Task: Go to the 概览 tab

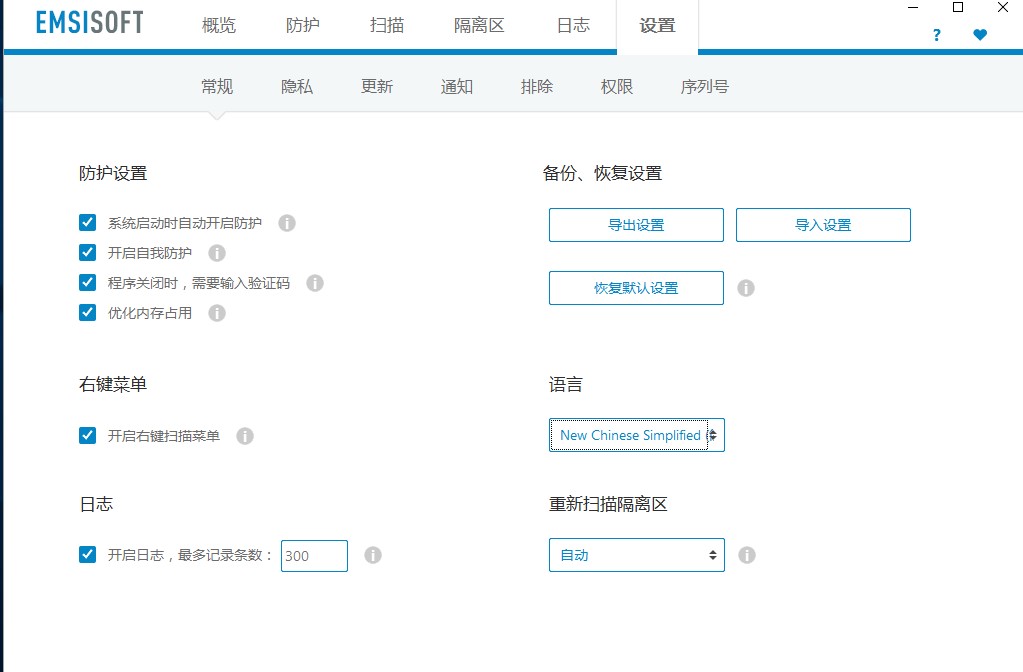Action: (x=219, y=25)
